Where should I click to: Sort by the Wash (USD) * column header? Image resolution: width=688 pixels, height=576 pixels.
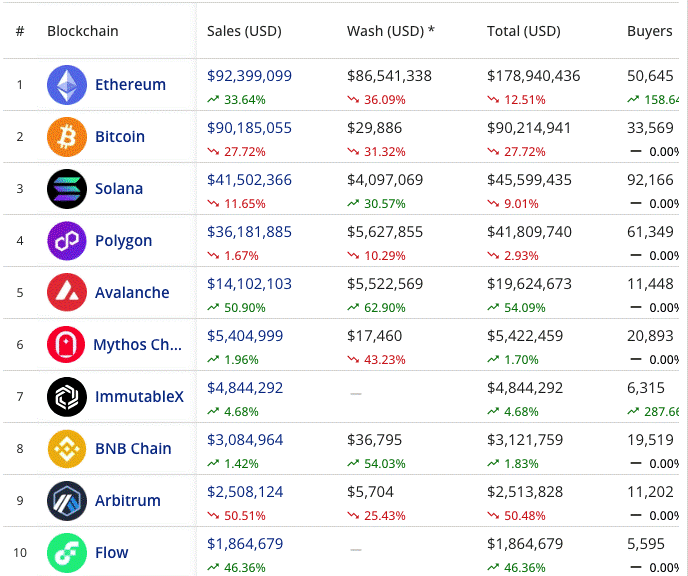[391, 32]
